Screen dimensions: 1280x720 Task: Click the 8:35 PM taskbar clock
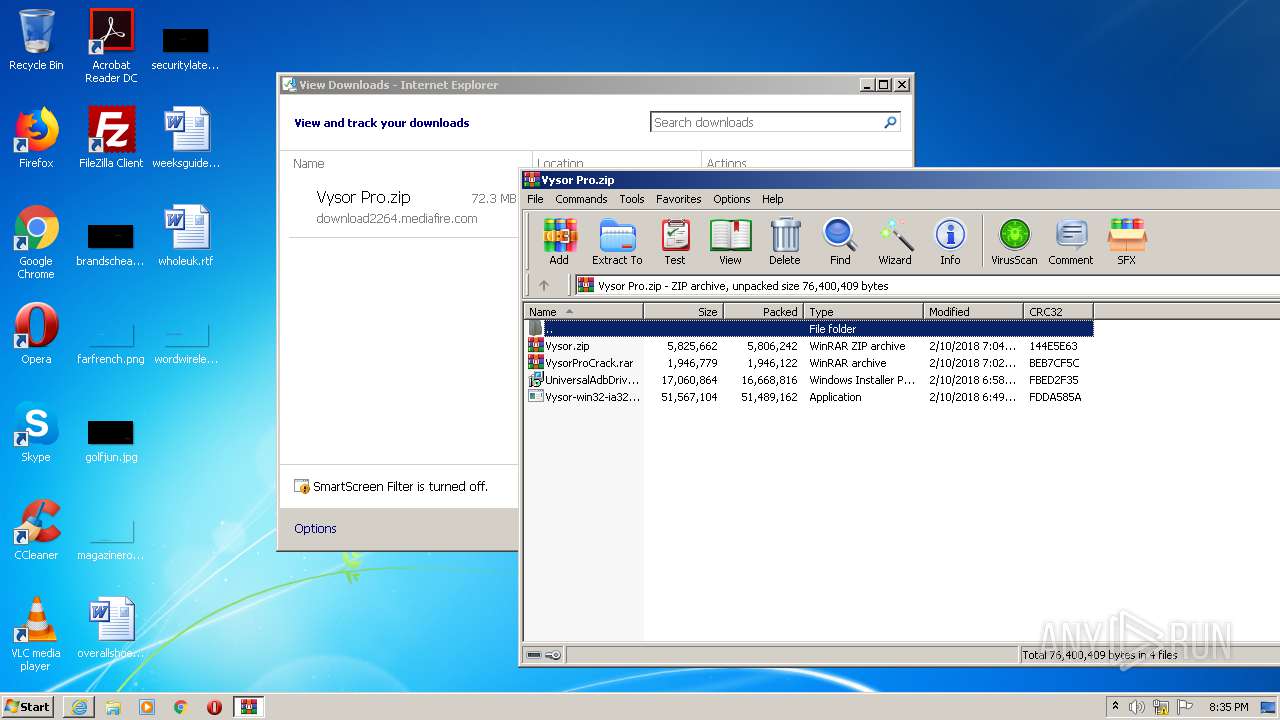(x=1228, y=707)
